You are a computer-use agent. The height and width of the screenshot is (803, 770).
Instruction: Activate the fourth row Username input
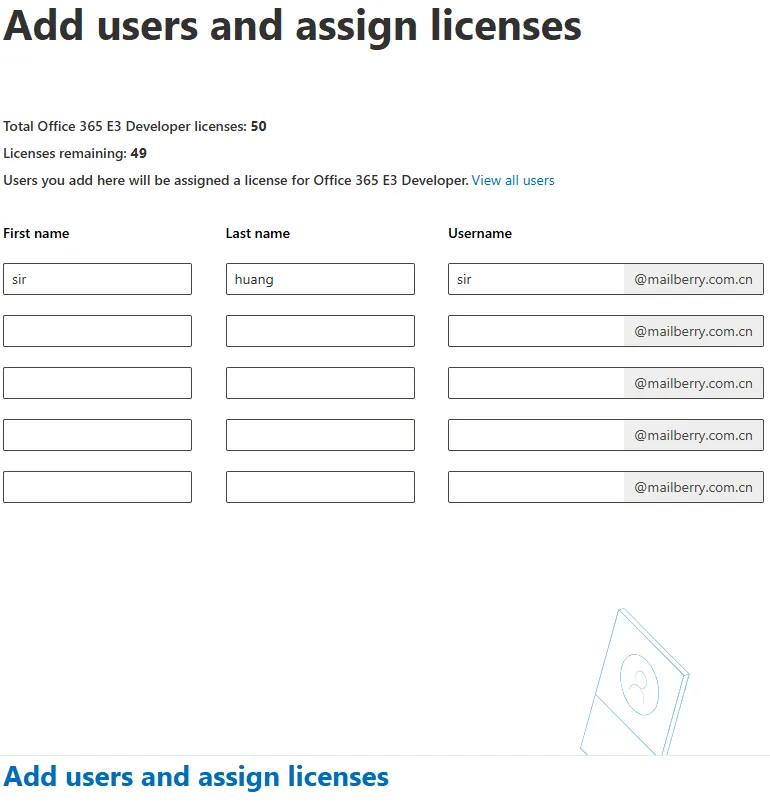(536, 435)
